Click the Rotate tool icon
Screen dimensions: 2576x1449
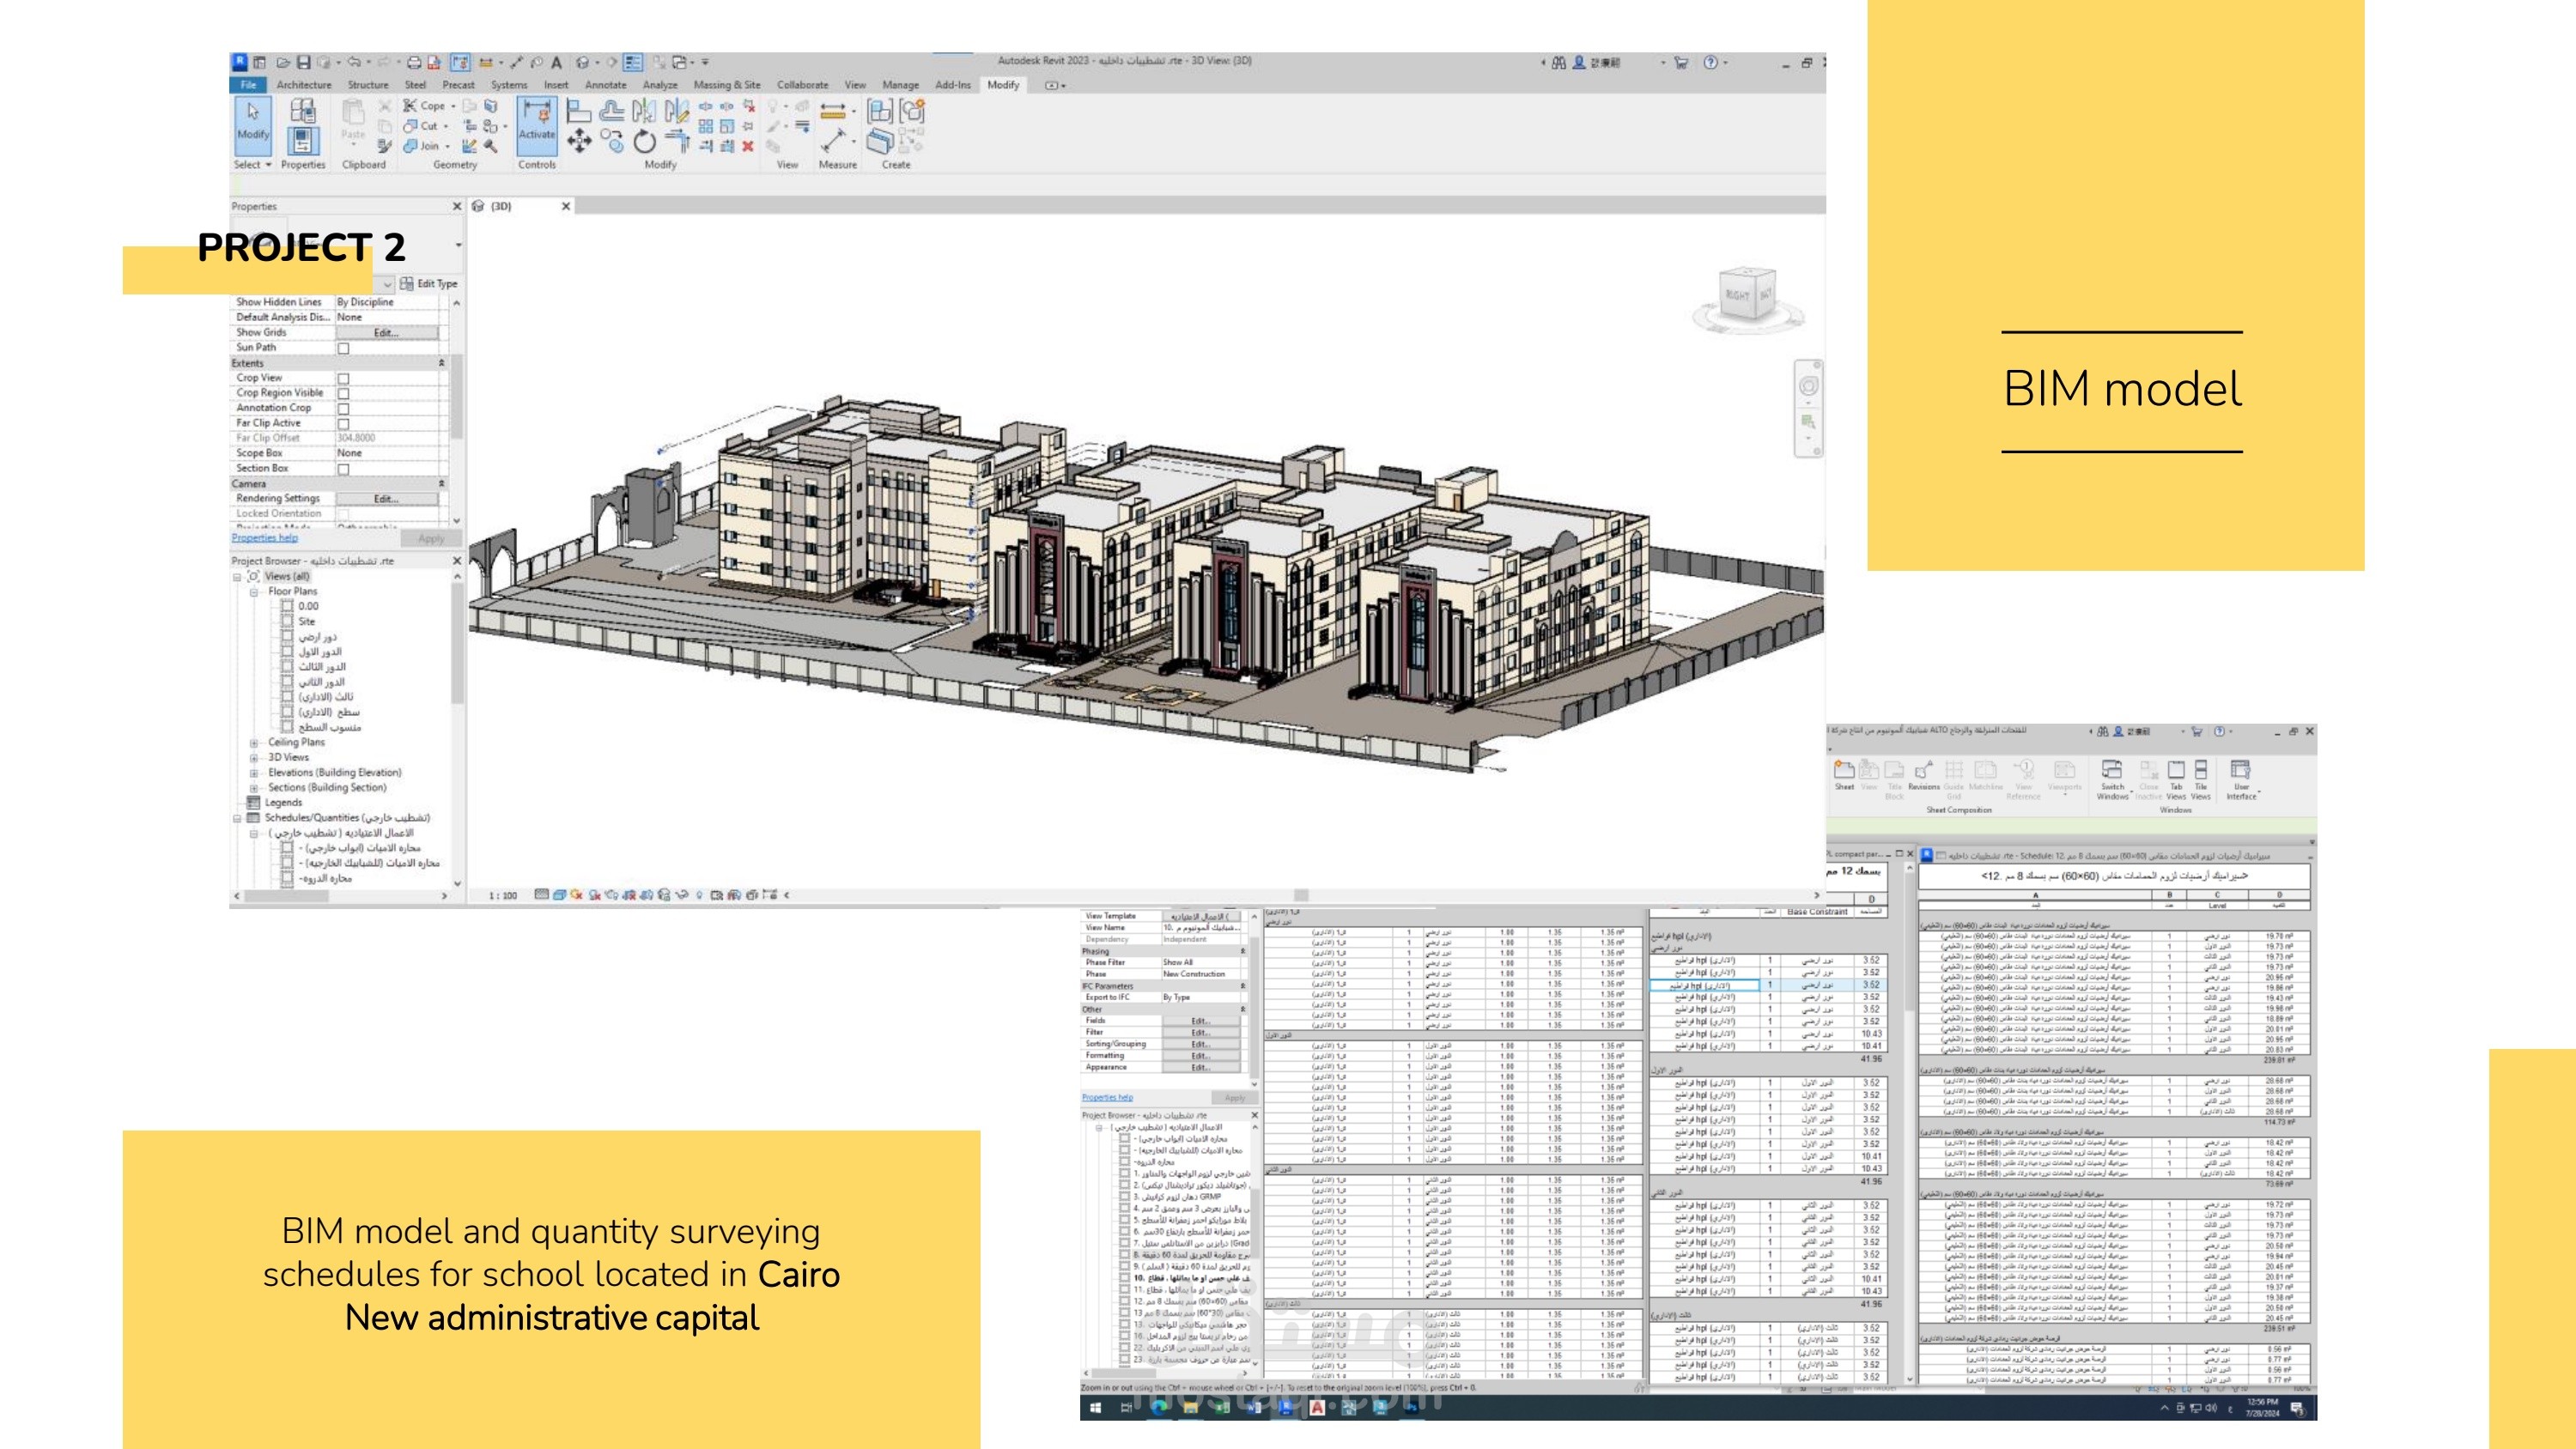(645, 142)
